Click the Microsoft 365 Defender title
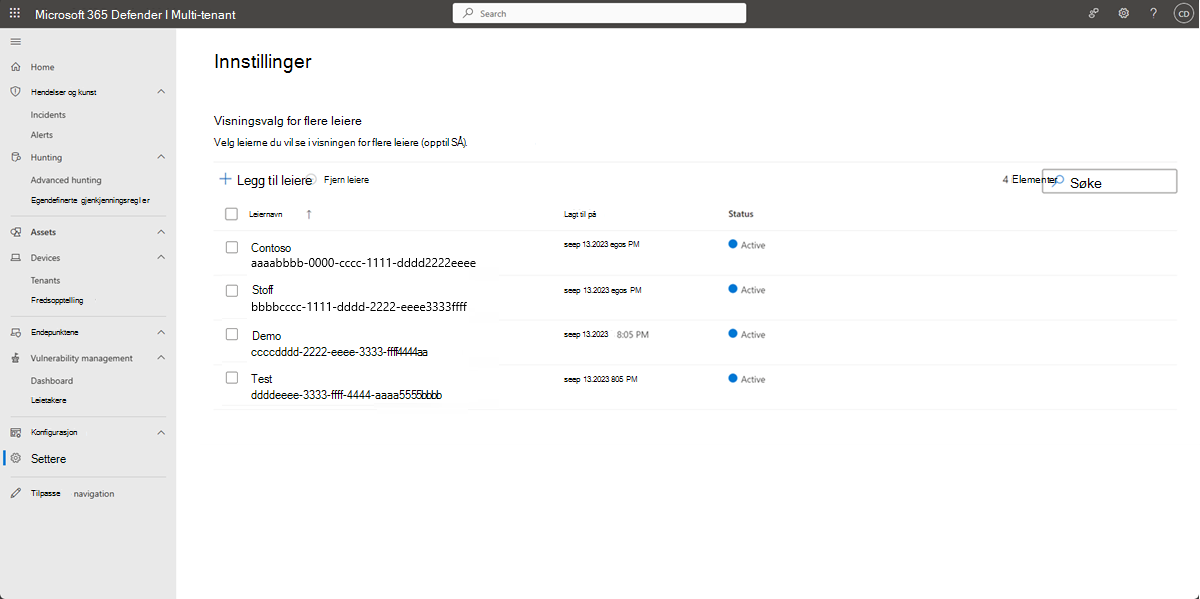 (x=135, y=14)
